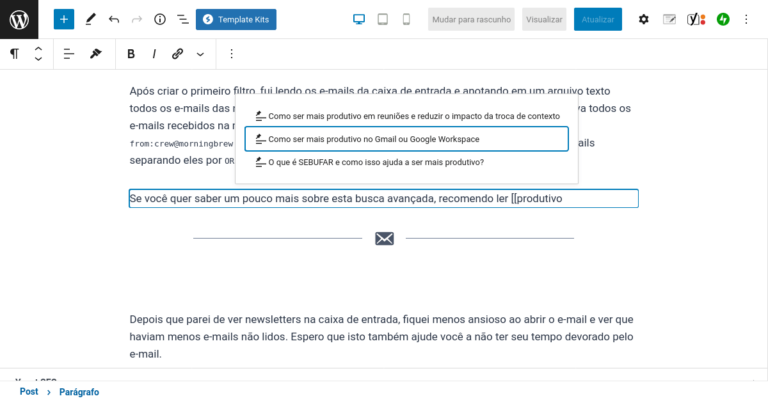Select suggestion O que é SEBUFAR
This screenshot has height=403, width=768.
click(407, 162)
